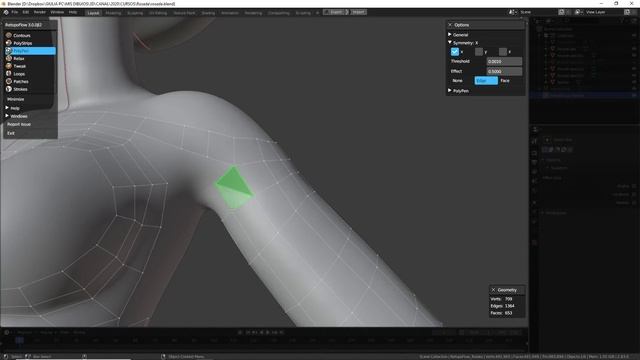
Task: Open the Window menu
Action: (57, 12)
